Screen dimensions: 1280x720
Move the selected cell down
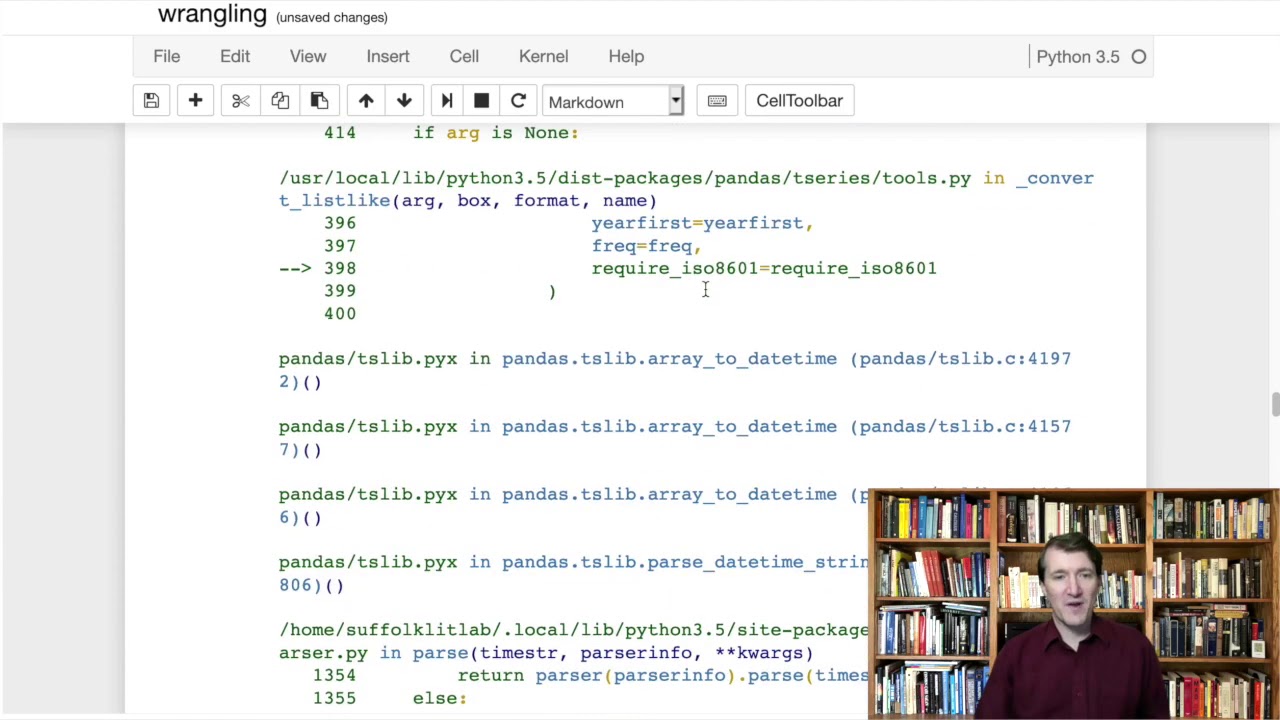click(404, 101)
